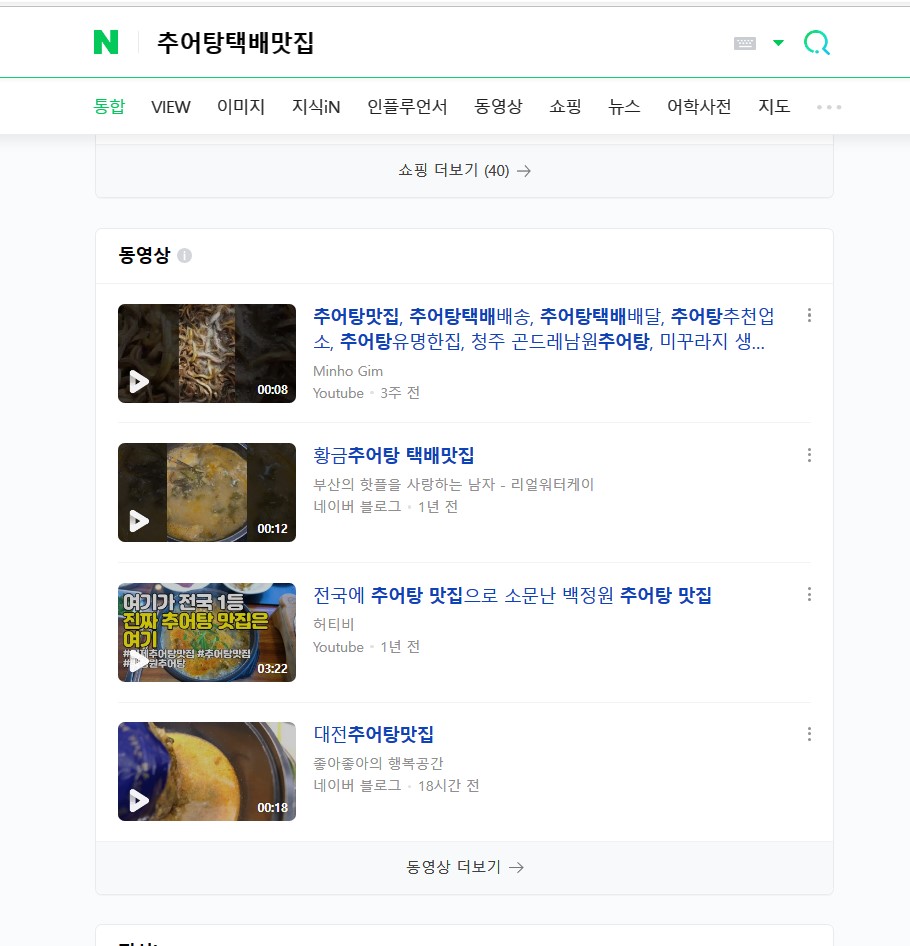910x946 pixels.
Task: Open video titled 추어탕맛집, 추어탕택배배송
Action: click(x=543, y=329)
